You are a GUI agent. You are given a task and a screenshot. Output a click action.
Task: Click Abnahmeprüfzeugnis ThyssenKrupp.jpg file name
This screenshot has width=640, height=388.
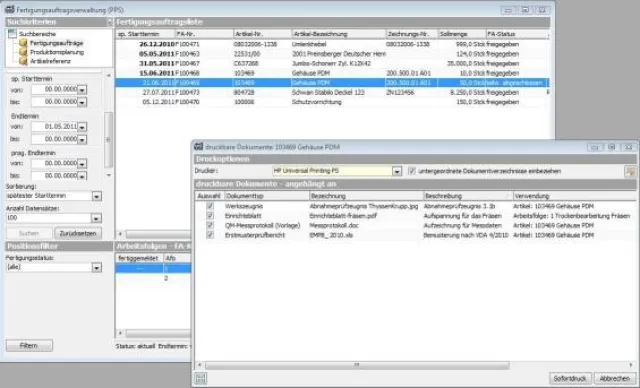point(364,206)
